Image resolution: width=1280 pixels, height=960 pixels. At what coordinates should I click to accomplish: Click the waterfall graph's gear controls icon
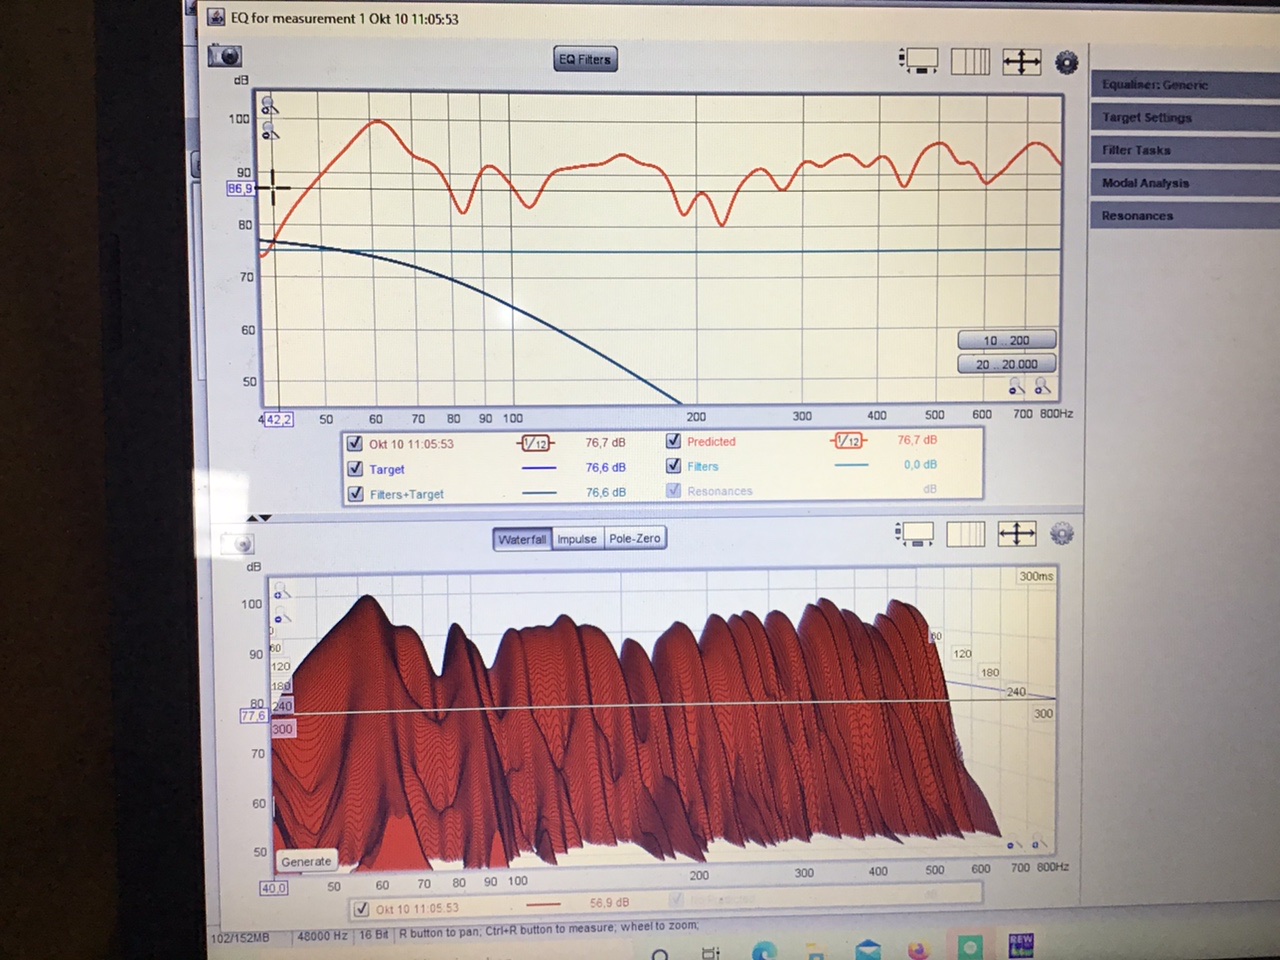[x=1062, y=534]
